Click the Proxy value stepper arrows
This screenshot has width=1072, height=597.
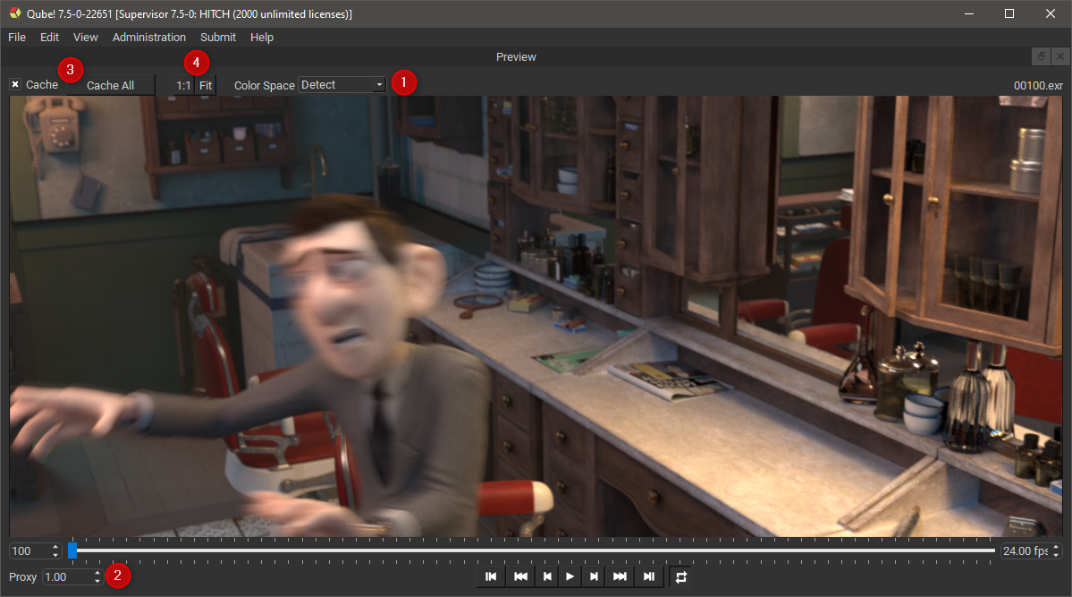click(x=97, y=577)
